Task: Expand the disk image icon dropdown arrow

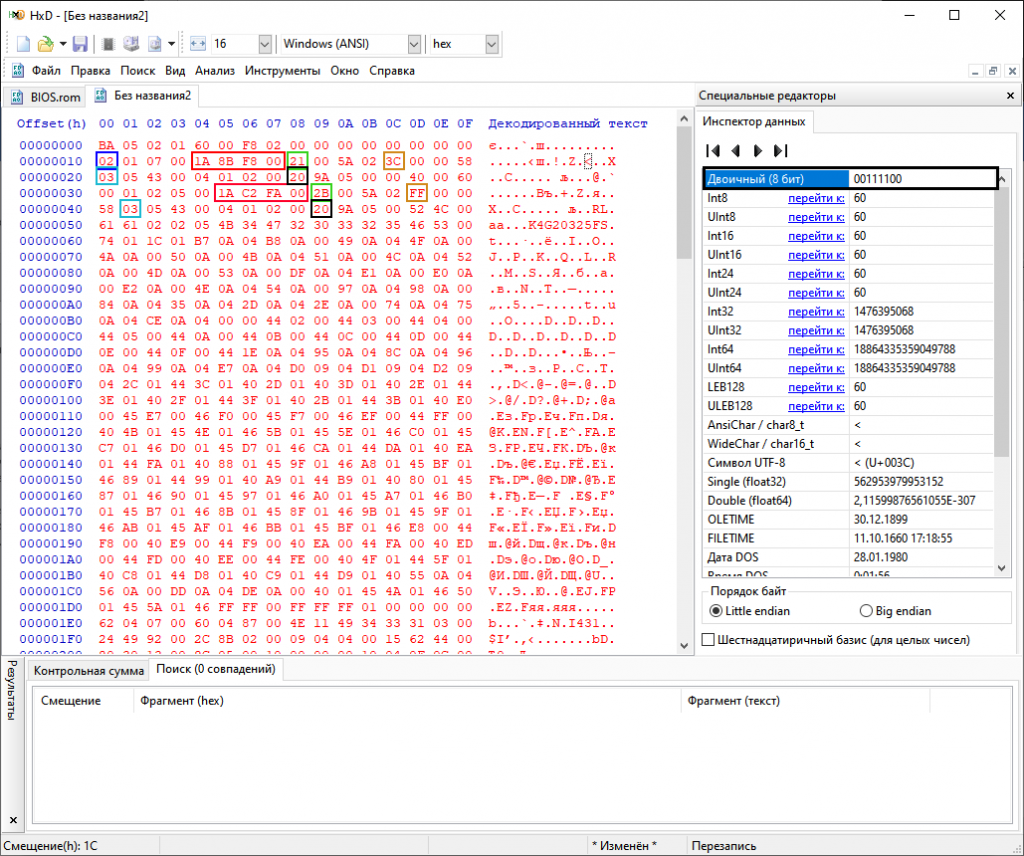Action: tap(171, 44)
